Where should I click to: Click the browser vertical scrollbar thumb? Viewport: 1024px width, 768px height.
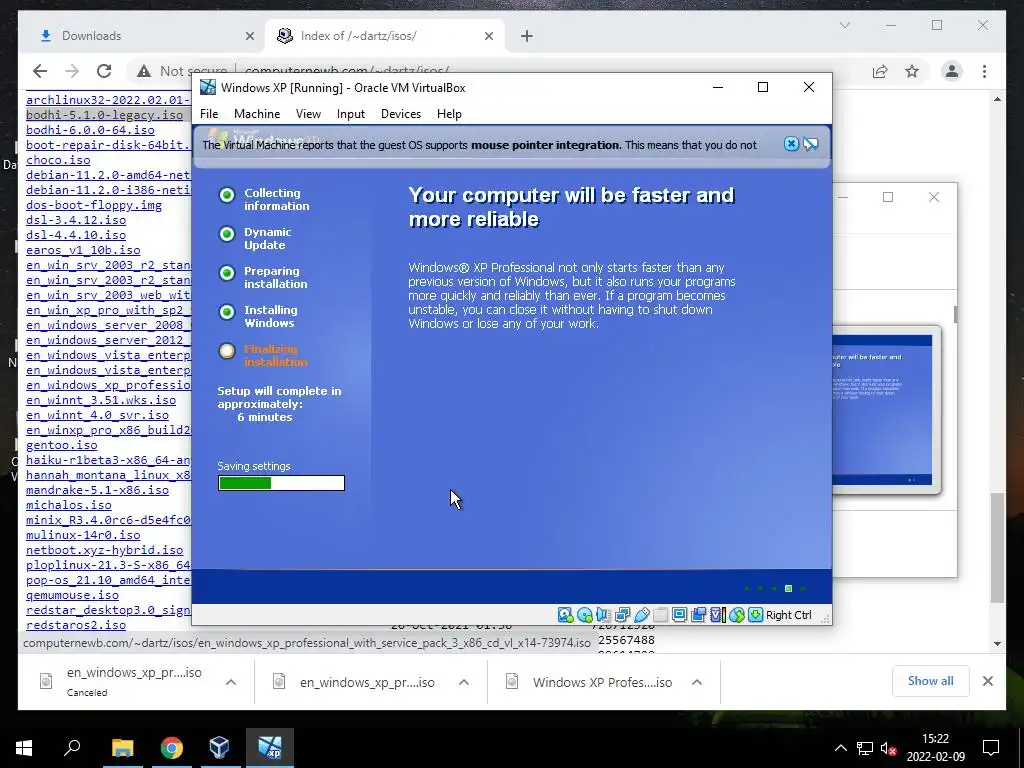click(x=997, y=547)
